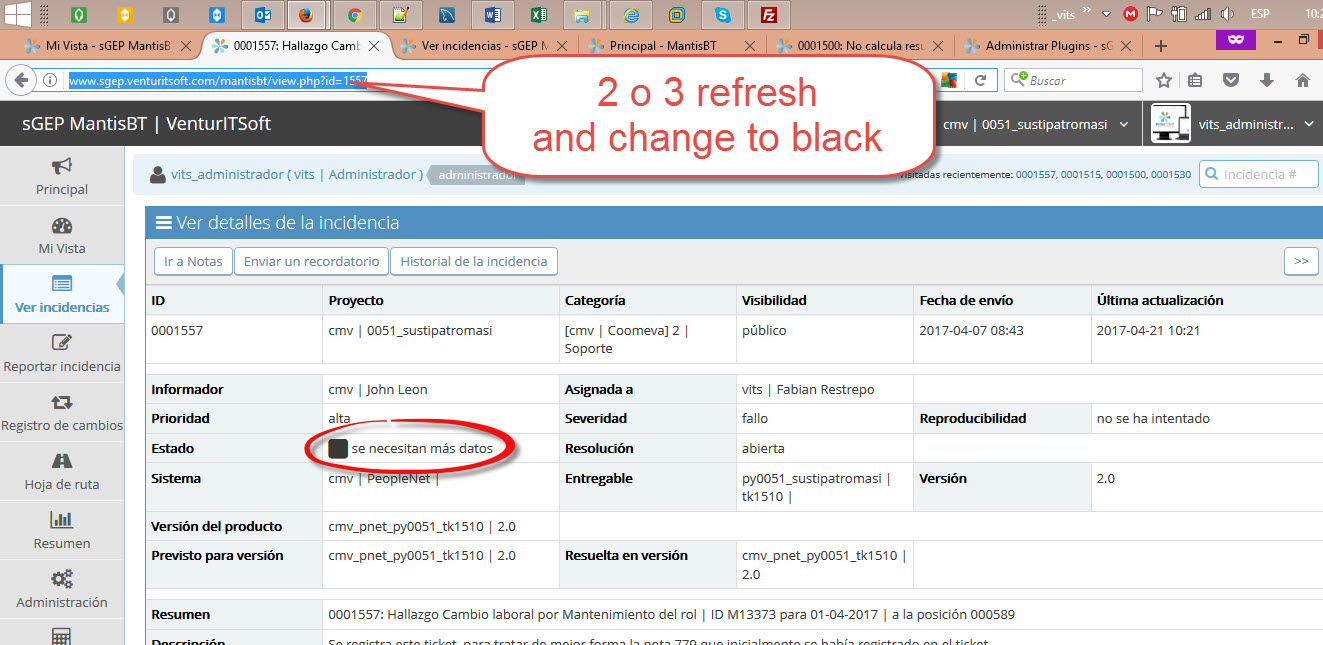Click the black Estado color swatch
Viewport: 1323px width, 645px height.
[x=338, y=449]
